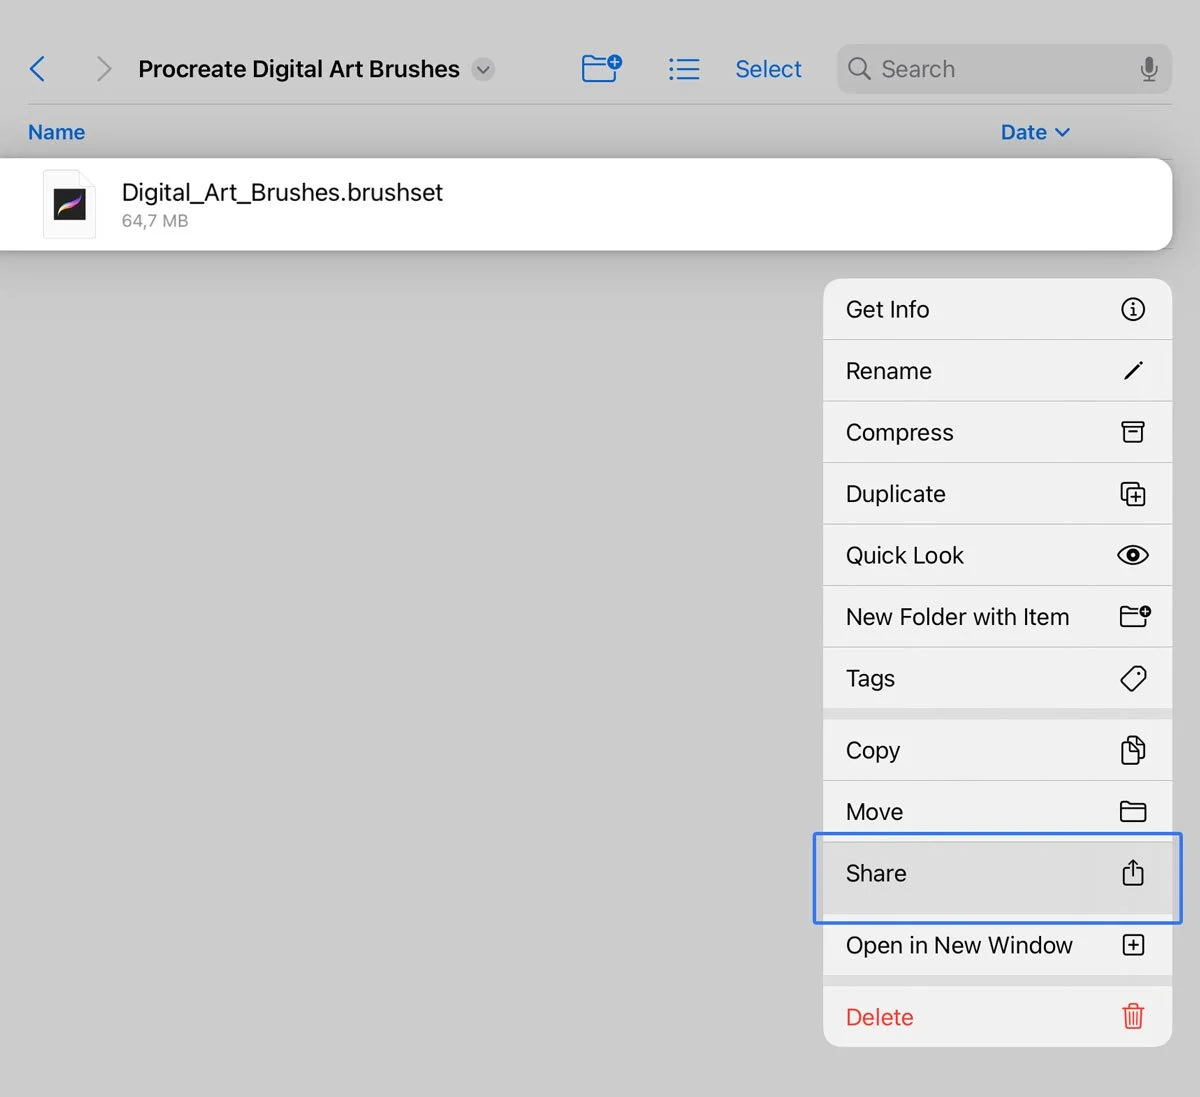Open the Date sort dropdown
Viewport: 1200px width, 1097px height.
click(1035, 132)
